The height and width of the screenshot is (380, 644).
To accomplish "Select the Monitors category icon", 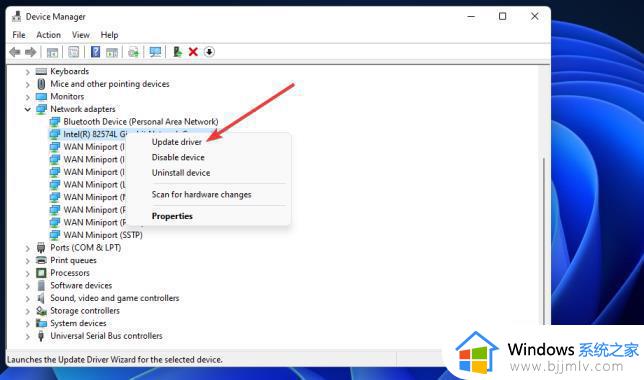I will 41,97.
